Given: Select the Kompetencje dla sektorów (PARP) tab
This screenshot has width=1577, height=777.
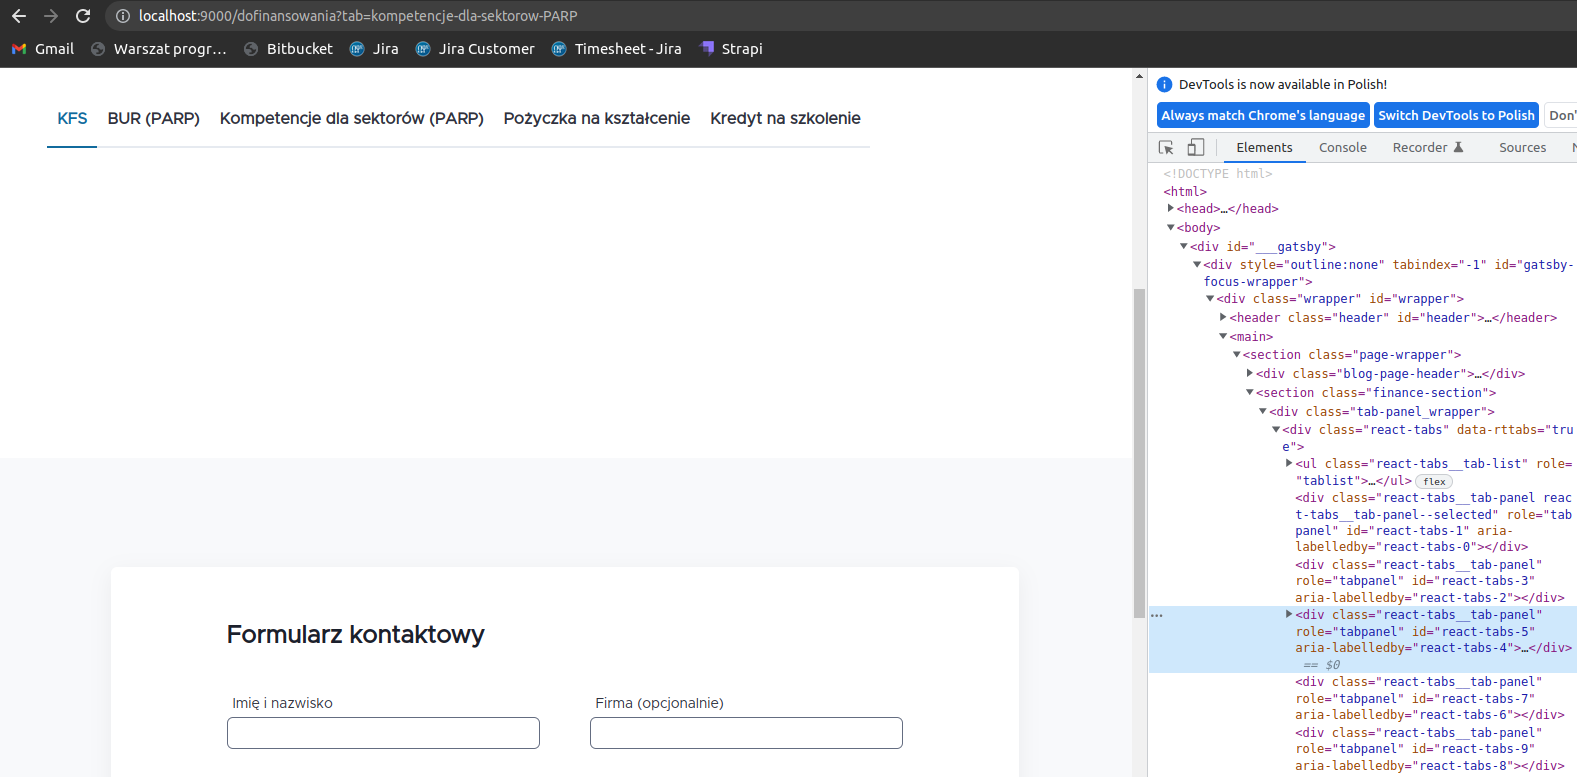Looking at the screenshot, I should point(351,119).
